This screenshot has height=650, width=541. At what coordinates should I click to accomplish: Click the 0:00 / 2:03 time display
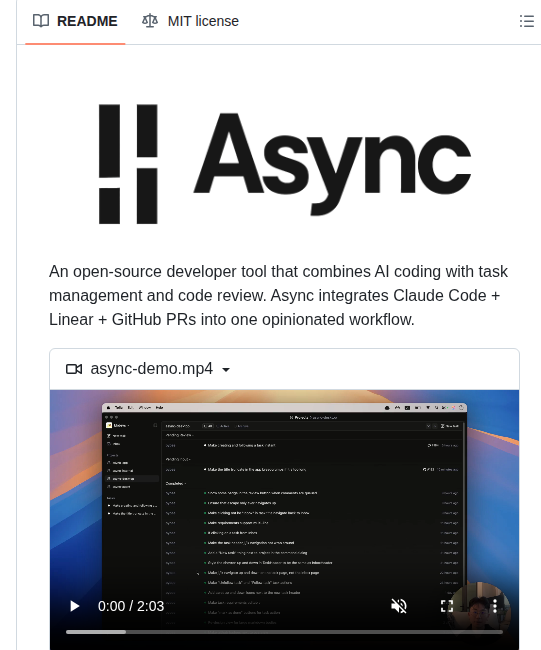[131, 606]
